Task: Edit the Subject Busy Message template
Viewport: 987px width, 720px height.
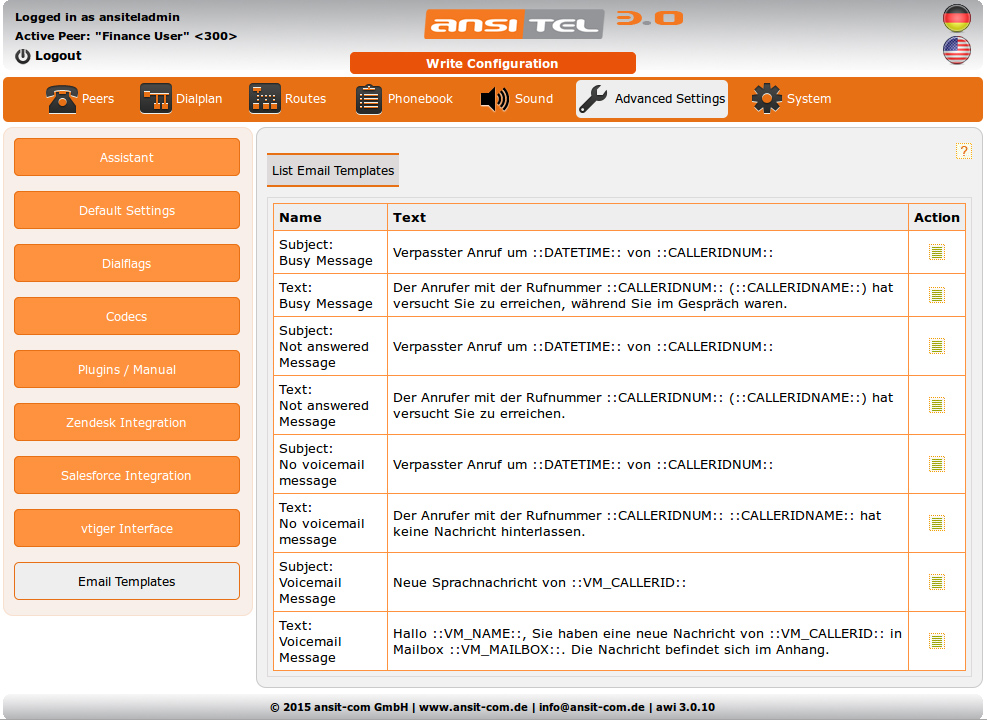Action: [936, 252]
